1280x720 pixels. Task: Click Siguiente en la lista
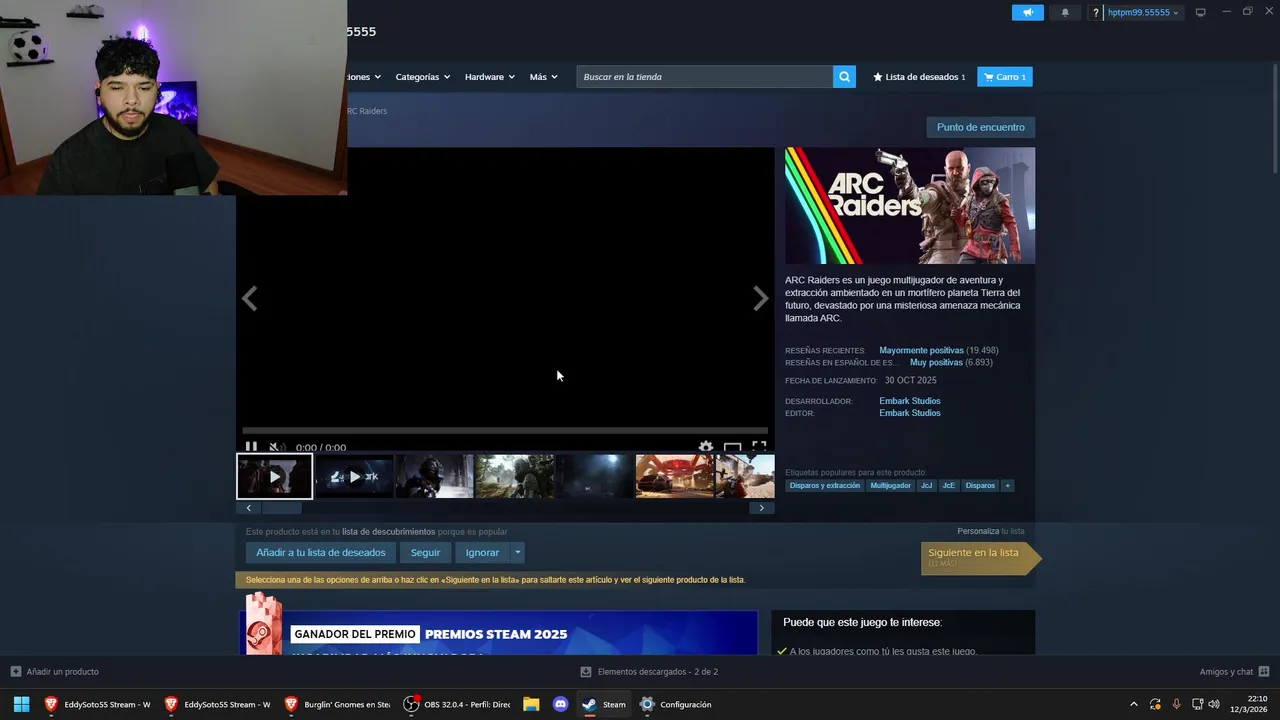(x=980, y=557)
